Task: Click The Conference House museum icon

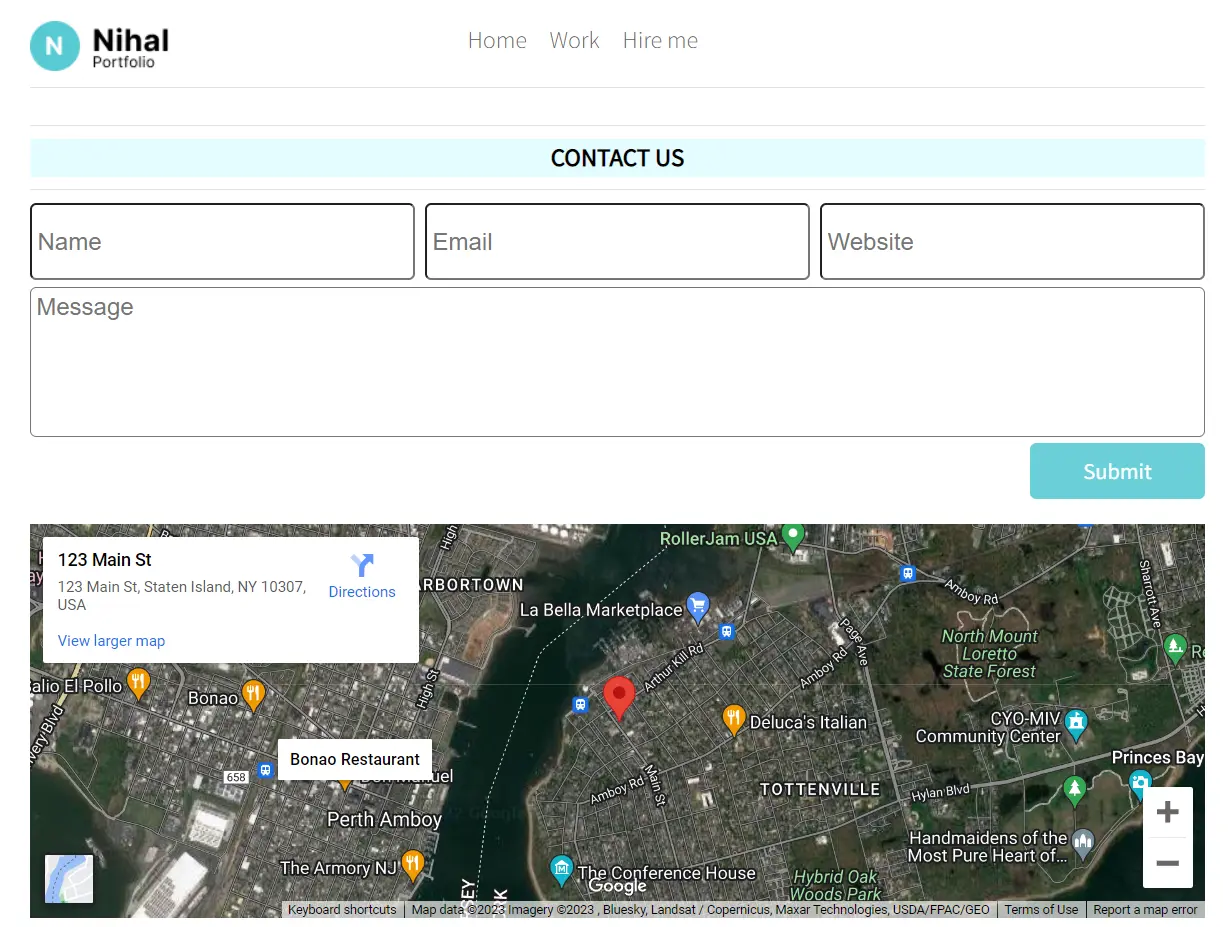Action: (561, 868)
